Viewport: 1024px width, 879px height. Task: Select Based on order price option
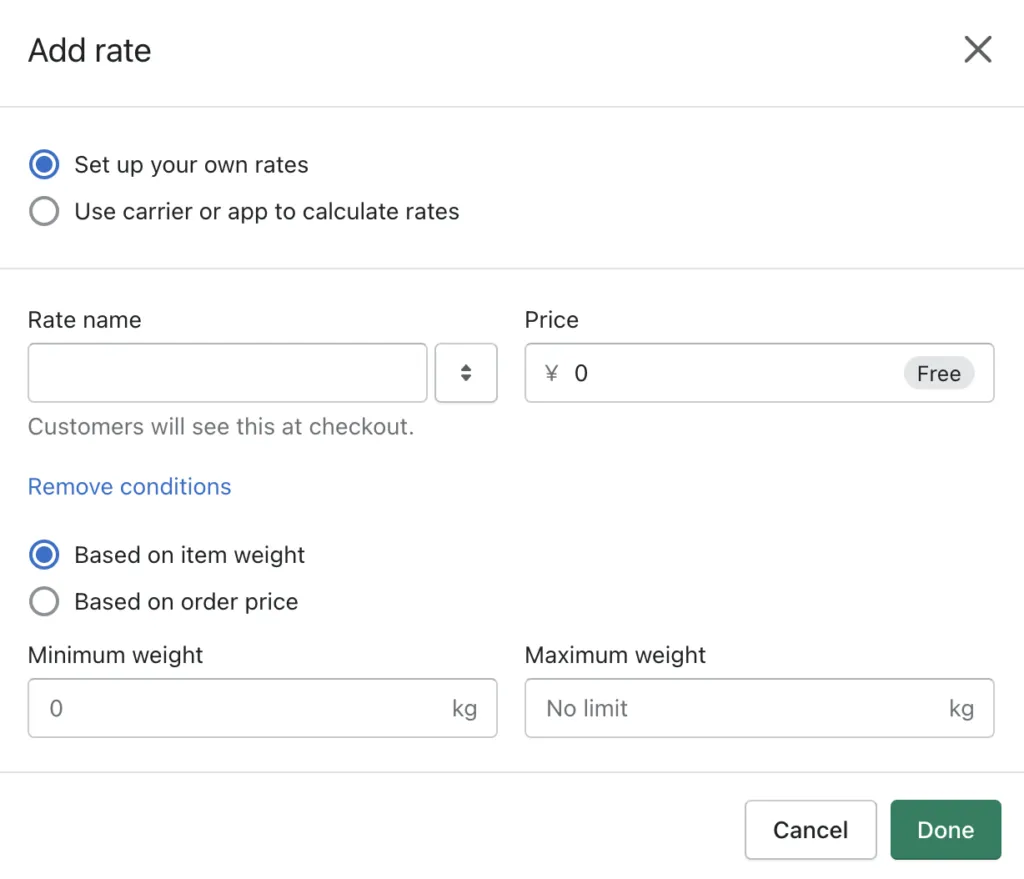[x=44, y=602]
